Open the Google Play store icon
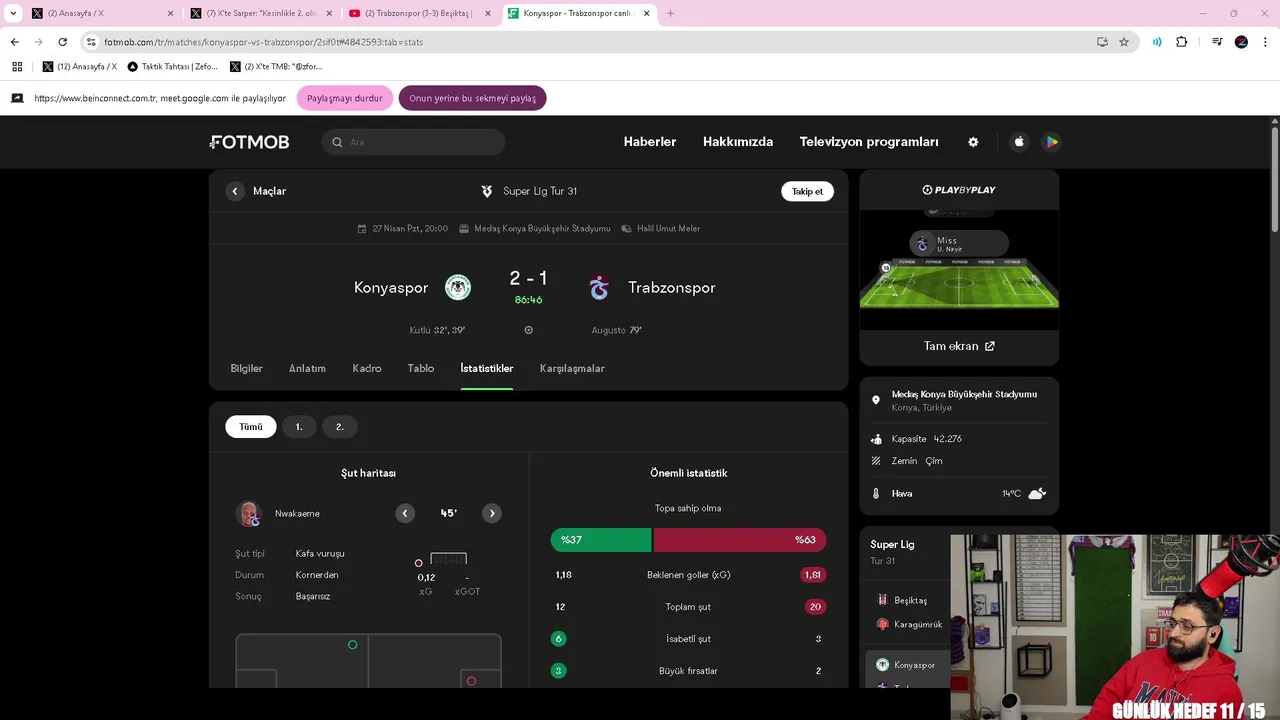Screen dimensions: 1280x720 (x=1051, y=142)
